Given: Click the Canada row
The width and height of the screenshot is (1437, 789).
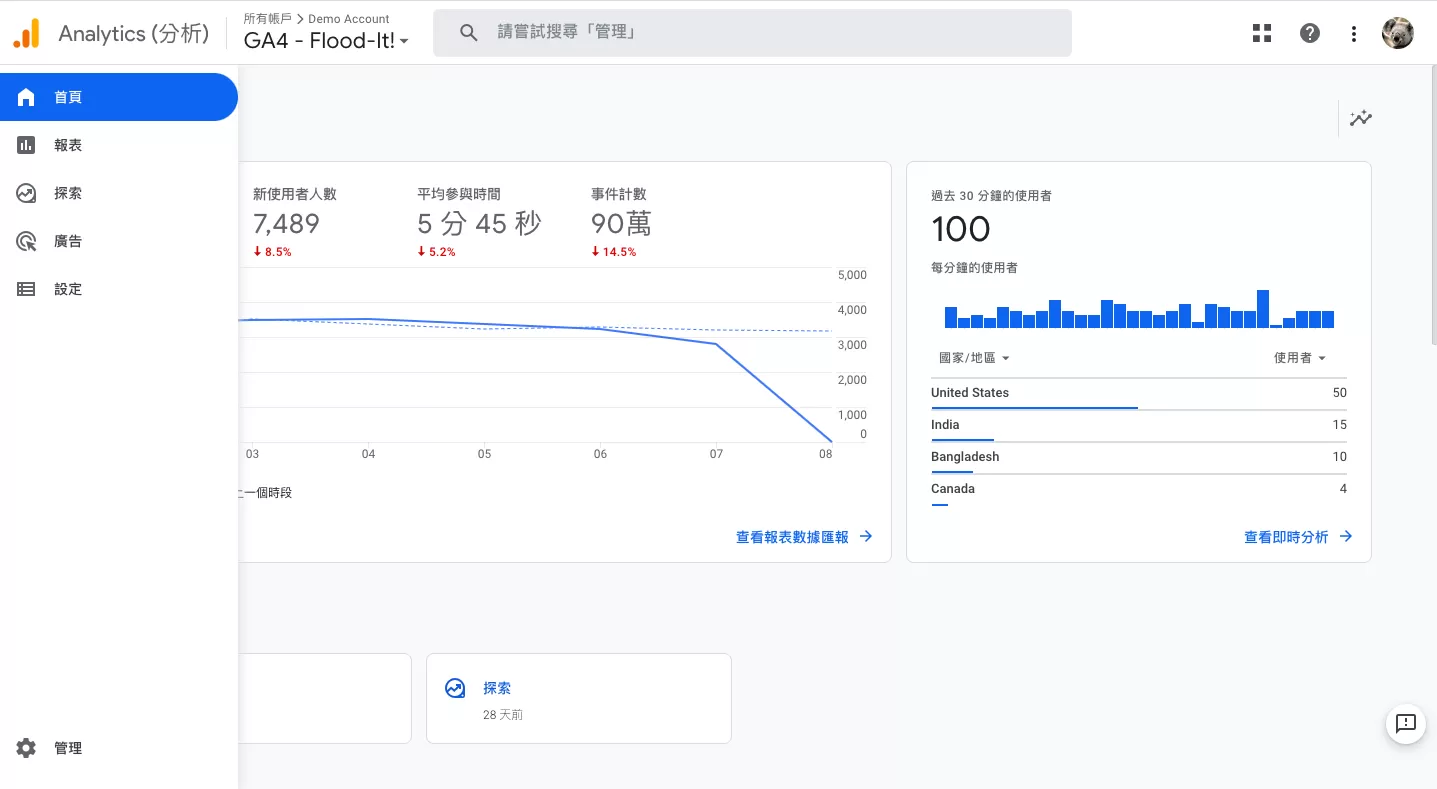Looking at the screenshot, I should pyautogui.click(x=1139, y=489).
